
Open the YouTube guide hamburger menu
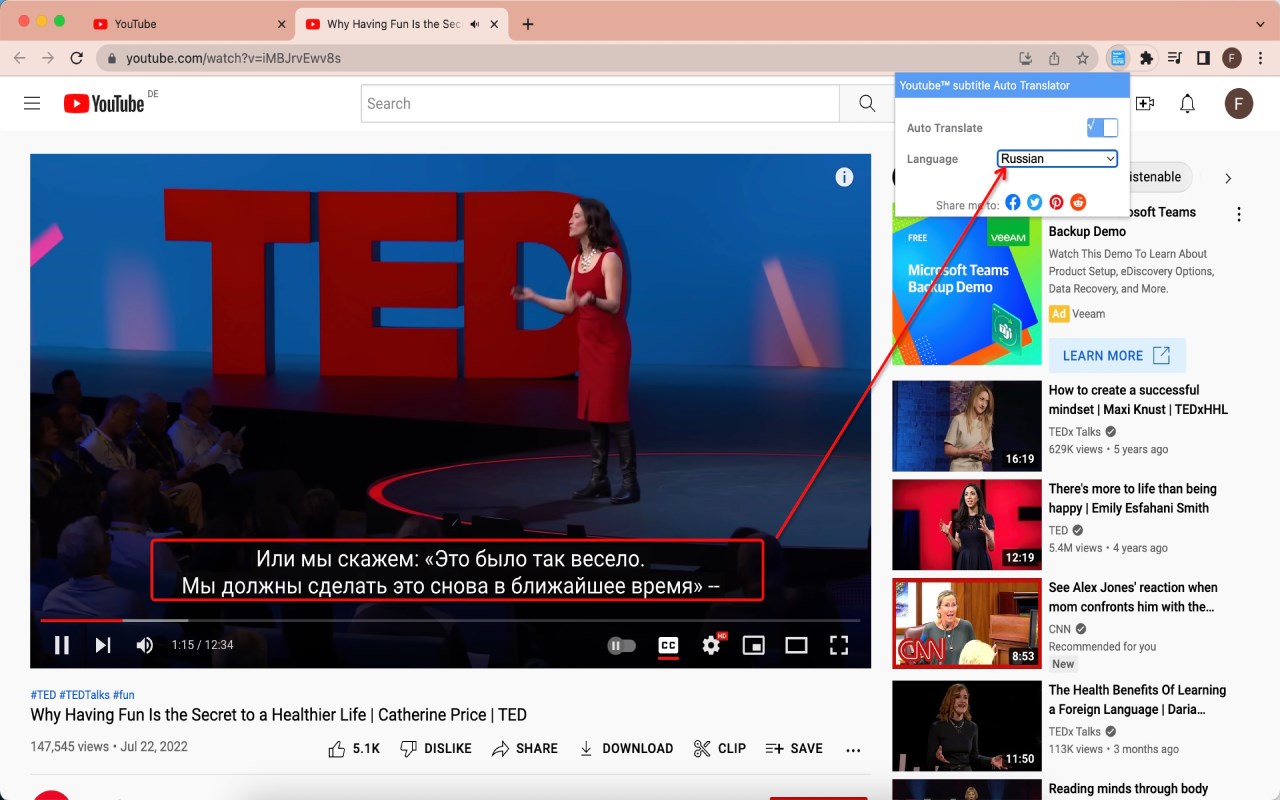point(32,103)
